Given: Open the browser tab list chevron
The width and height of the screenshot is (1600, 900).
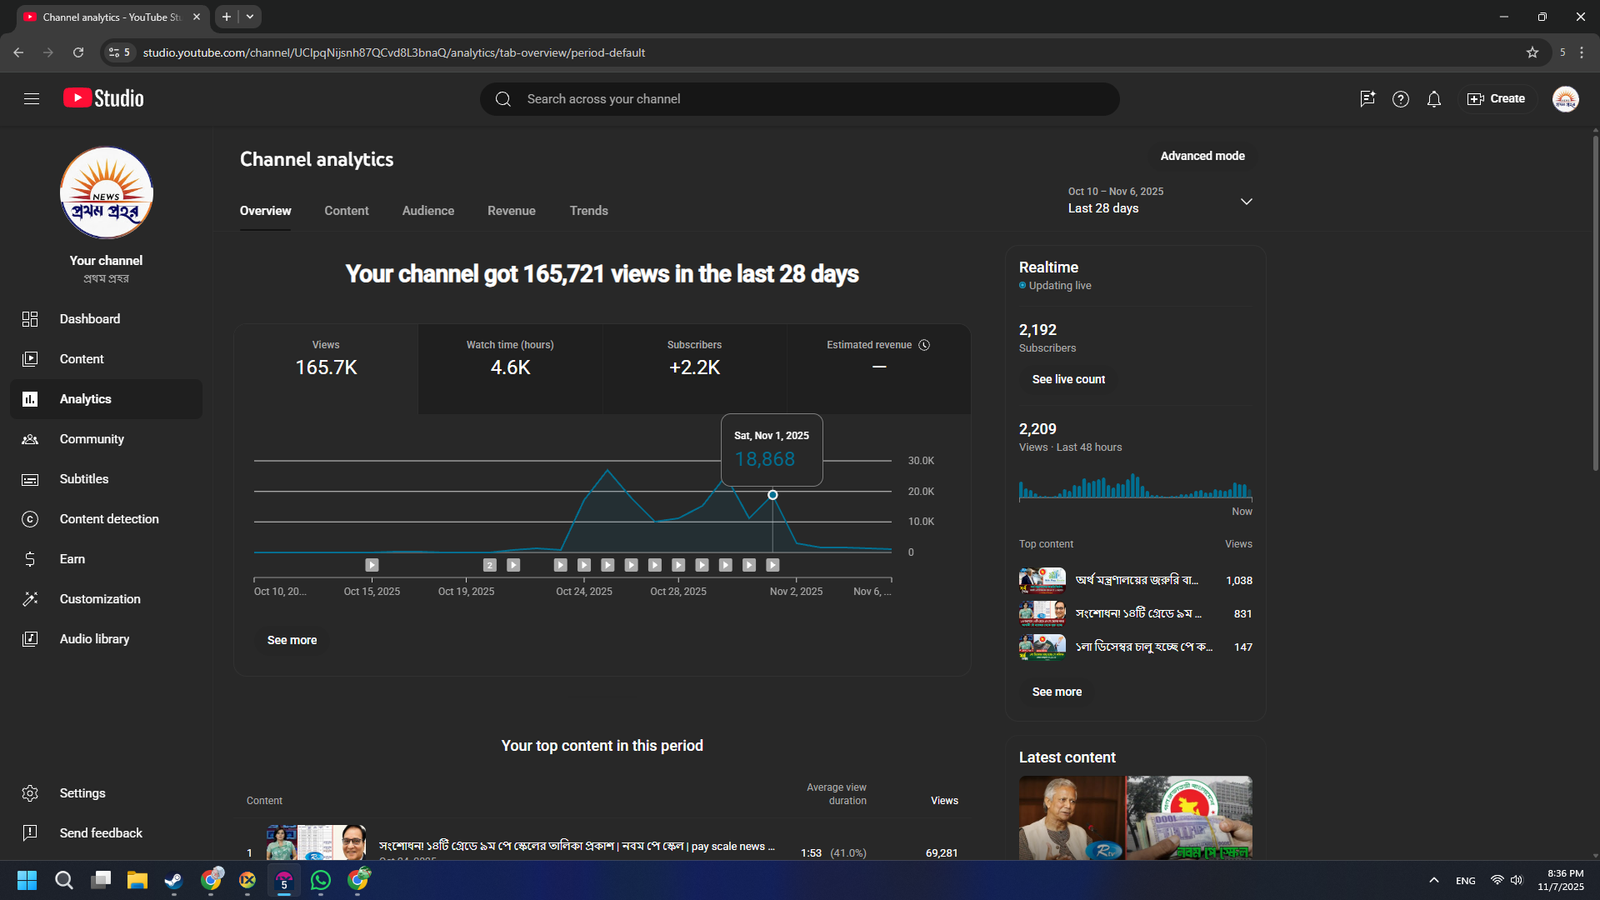Looking at the screenshot, I should 250,17.
